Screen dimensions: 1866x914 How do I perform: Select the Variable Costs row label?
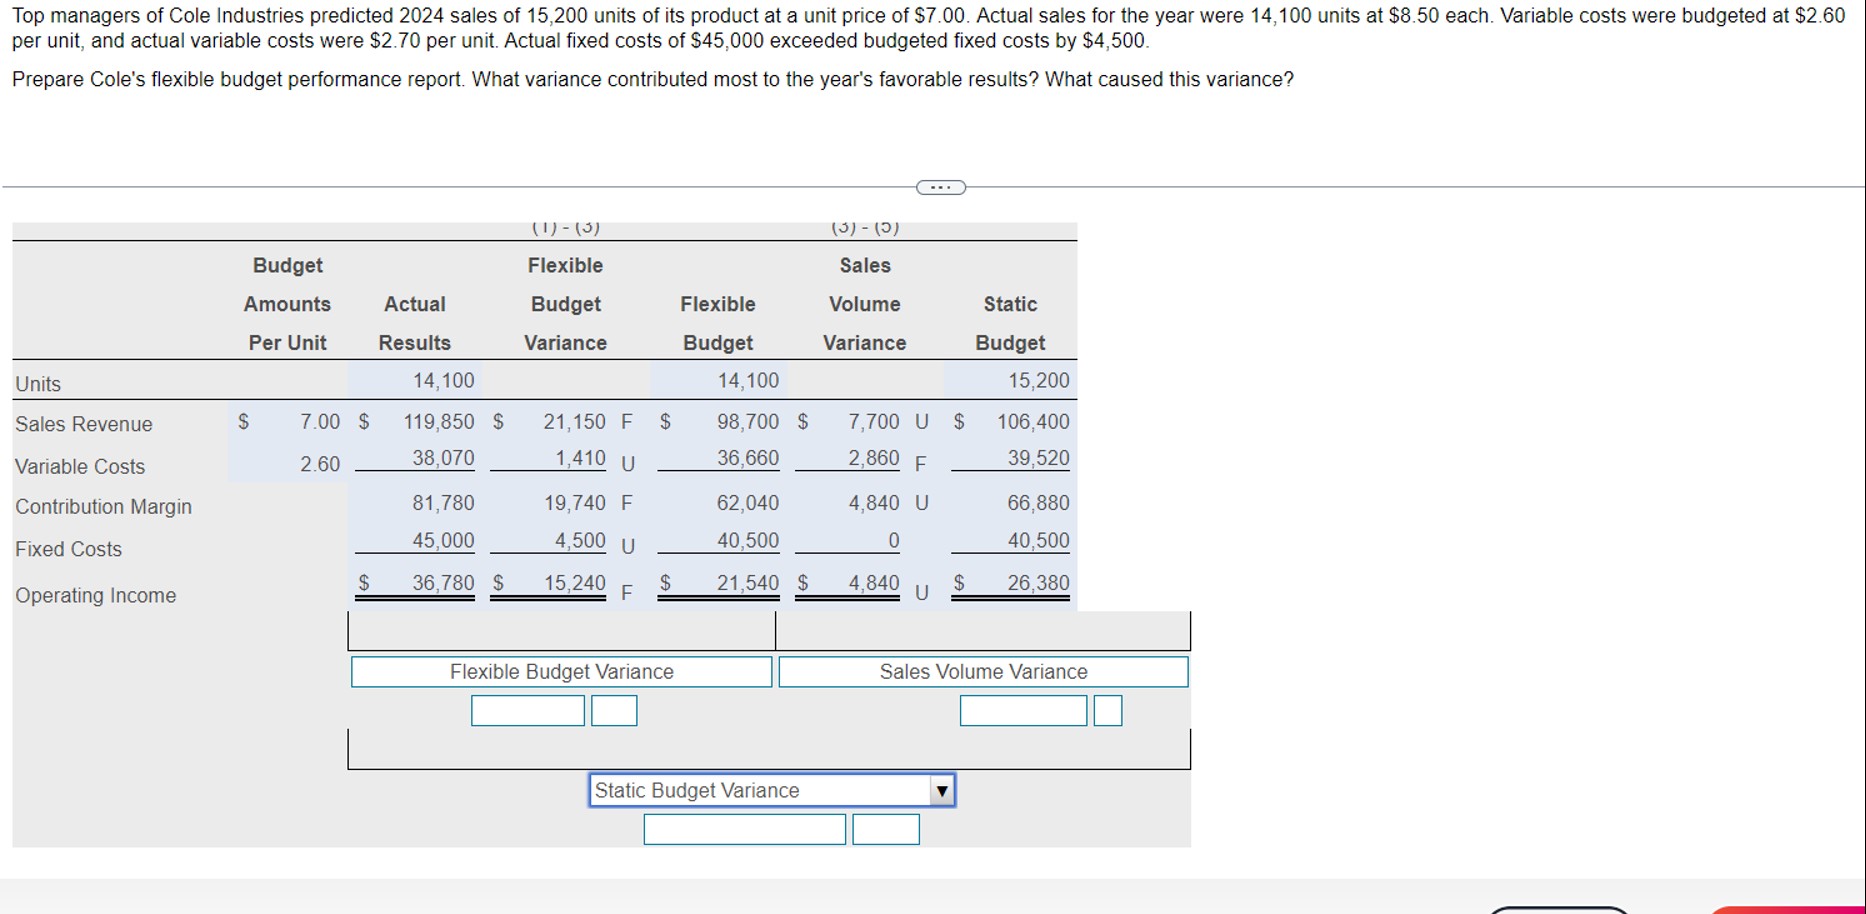click(80, 466)
